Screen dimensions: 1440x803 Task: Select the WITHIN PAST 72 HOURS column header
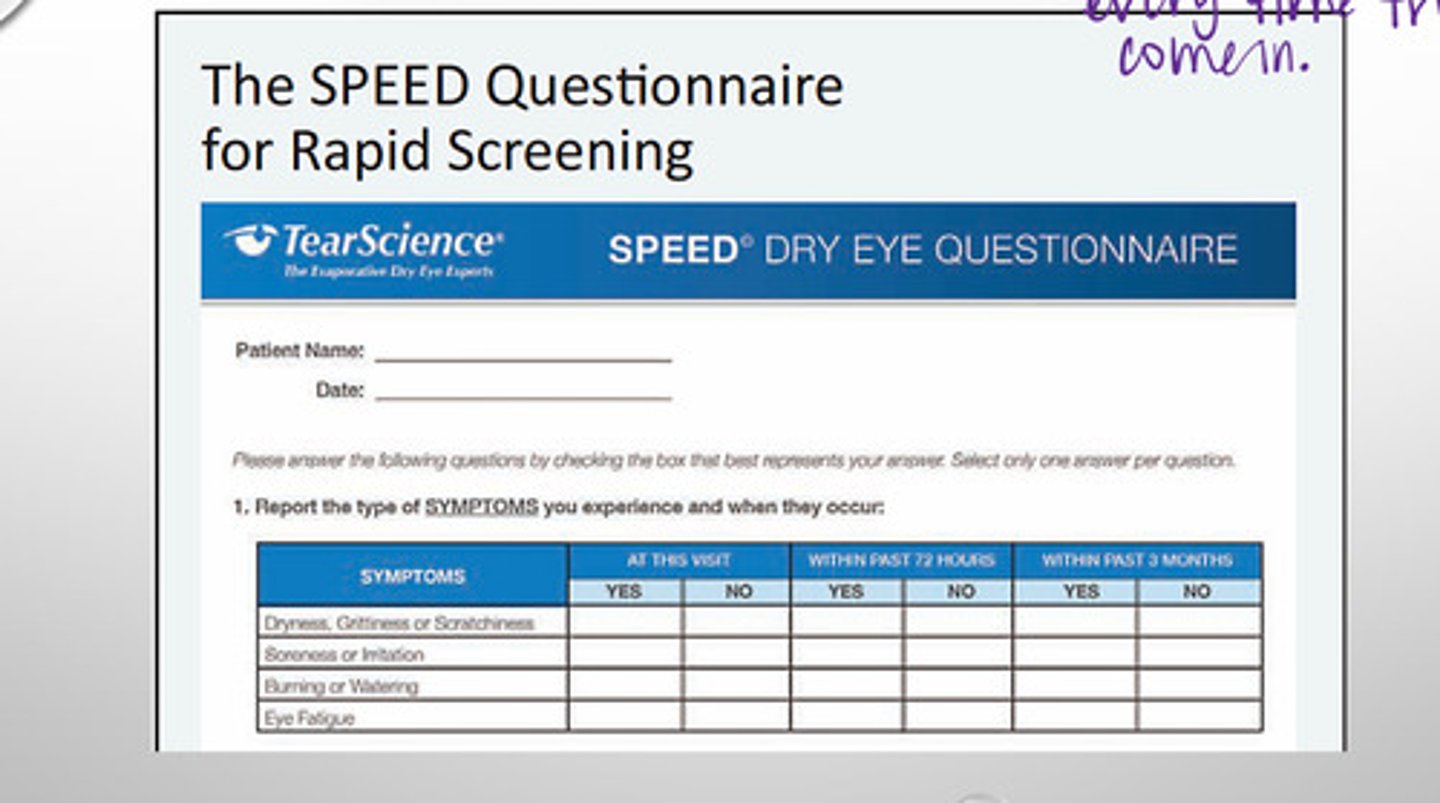pyautogui.click(x=901, y=561)
